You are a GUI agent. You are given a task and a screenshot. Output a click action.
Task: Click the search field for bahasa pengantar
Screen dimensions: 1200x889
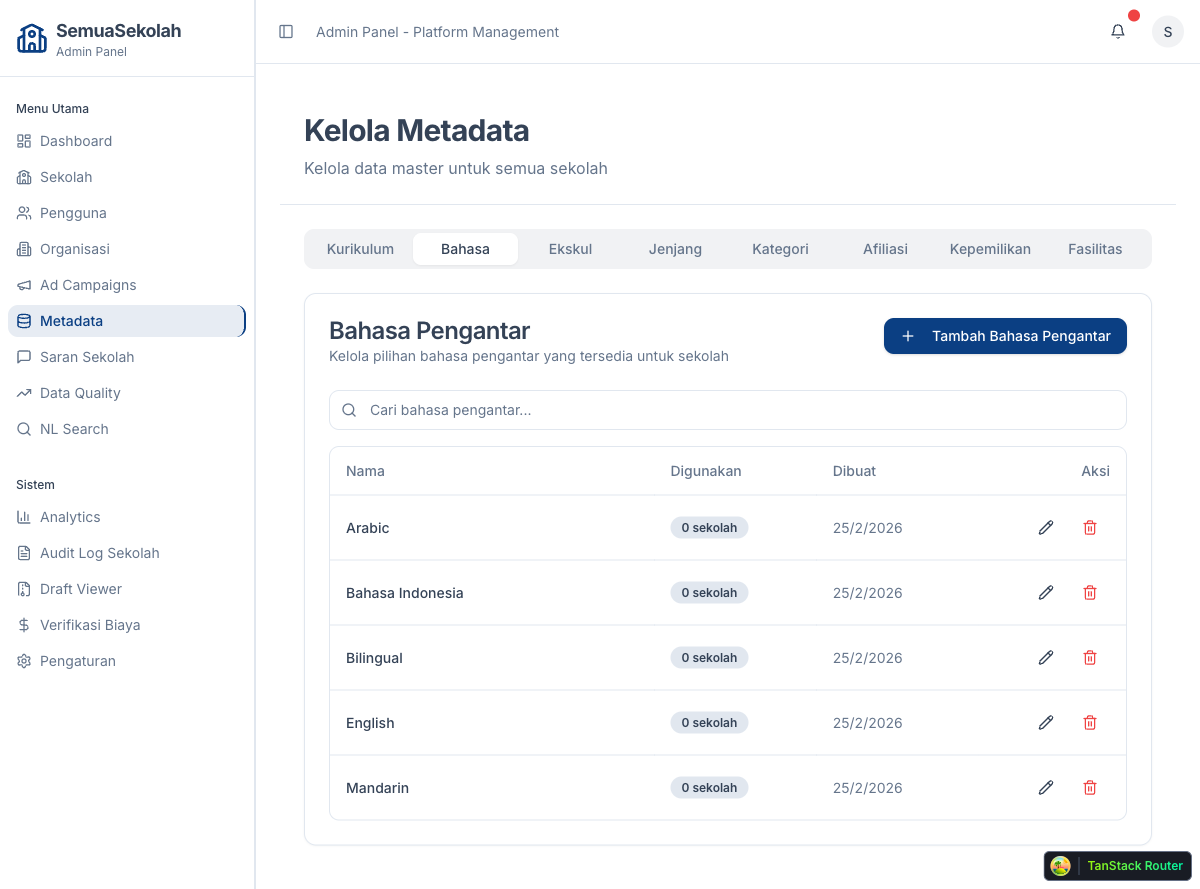pyautogui.click(x=727, y=410)
